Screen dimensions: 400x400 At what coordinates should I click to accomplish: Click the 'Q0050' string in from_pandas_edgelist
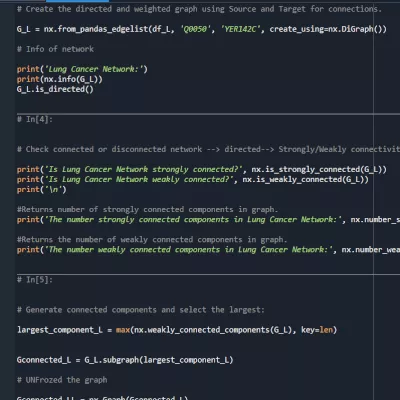point(196,29)
